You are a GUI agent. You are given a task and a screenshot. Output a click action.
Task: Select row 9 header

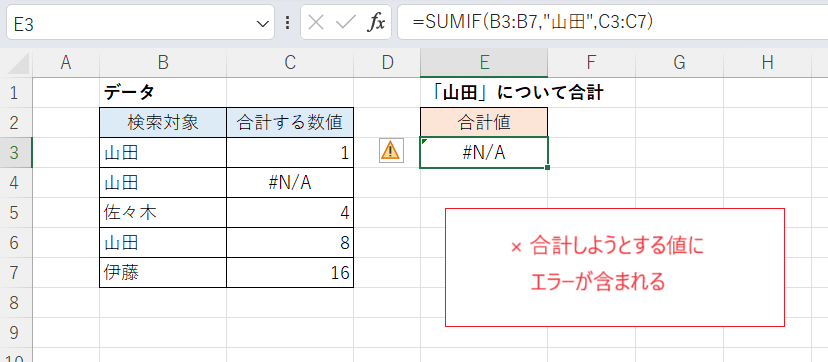[x=16, y=332]
